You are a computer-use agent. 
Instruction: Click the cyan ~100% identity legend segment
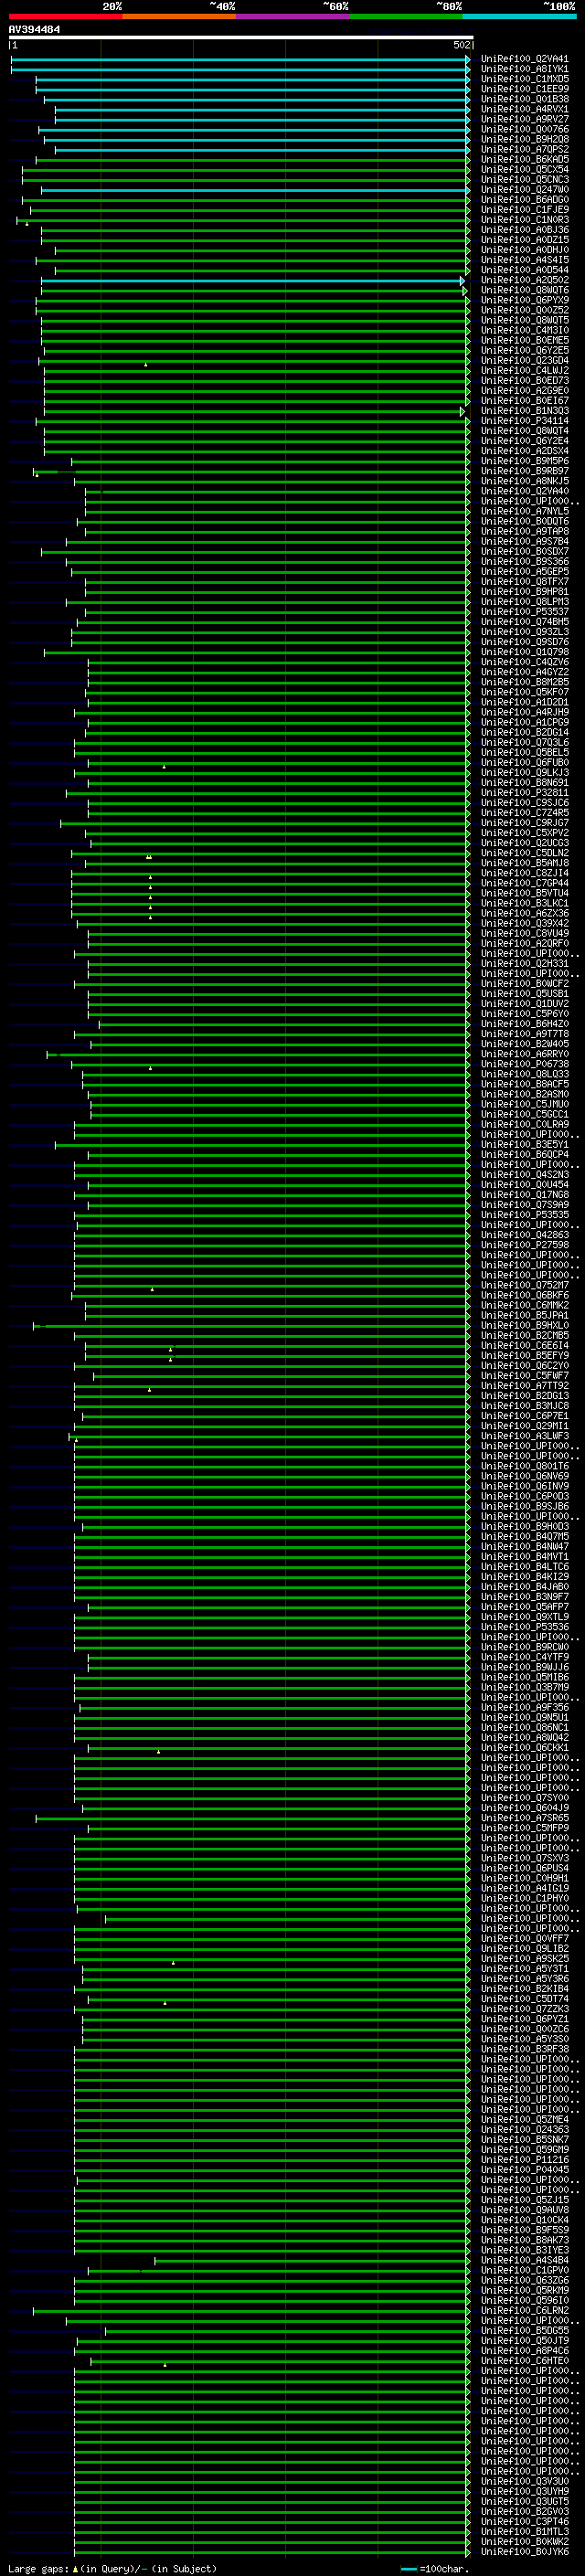[x=519, y=16]
